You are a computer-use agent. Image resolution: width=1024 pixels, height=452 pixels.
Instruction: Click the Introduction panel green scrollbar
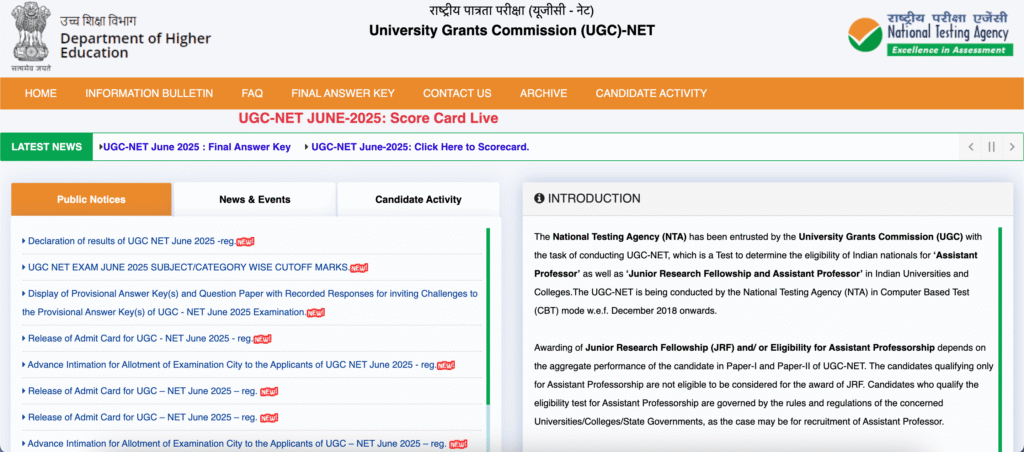[999, 340]
